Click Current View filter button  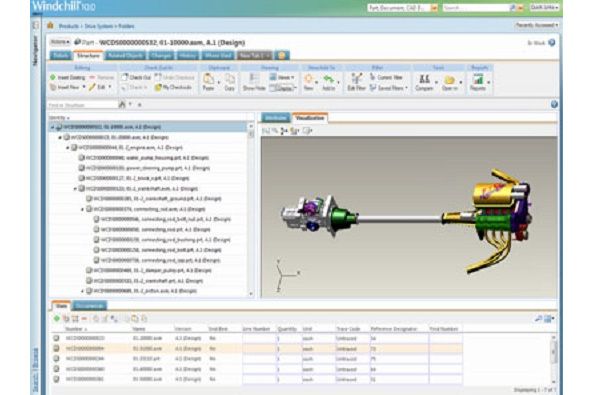pyautogui.click(x=386, y=77)
